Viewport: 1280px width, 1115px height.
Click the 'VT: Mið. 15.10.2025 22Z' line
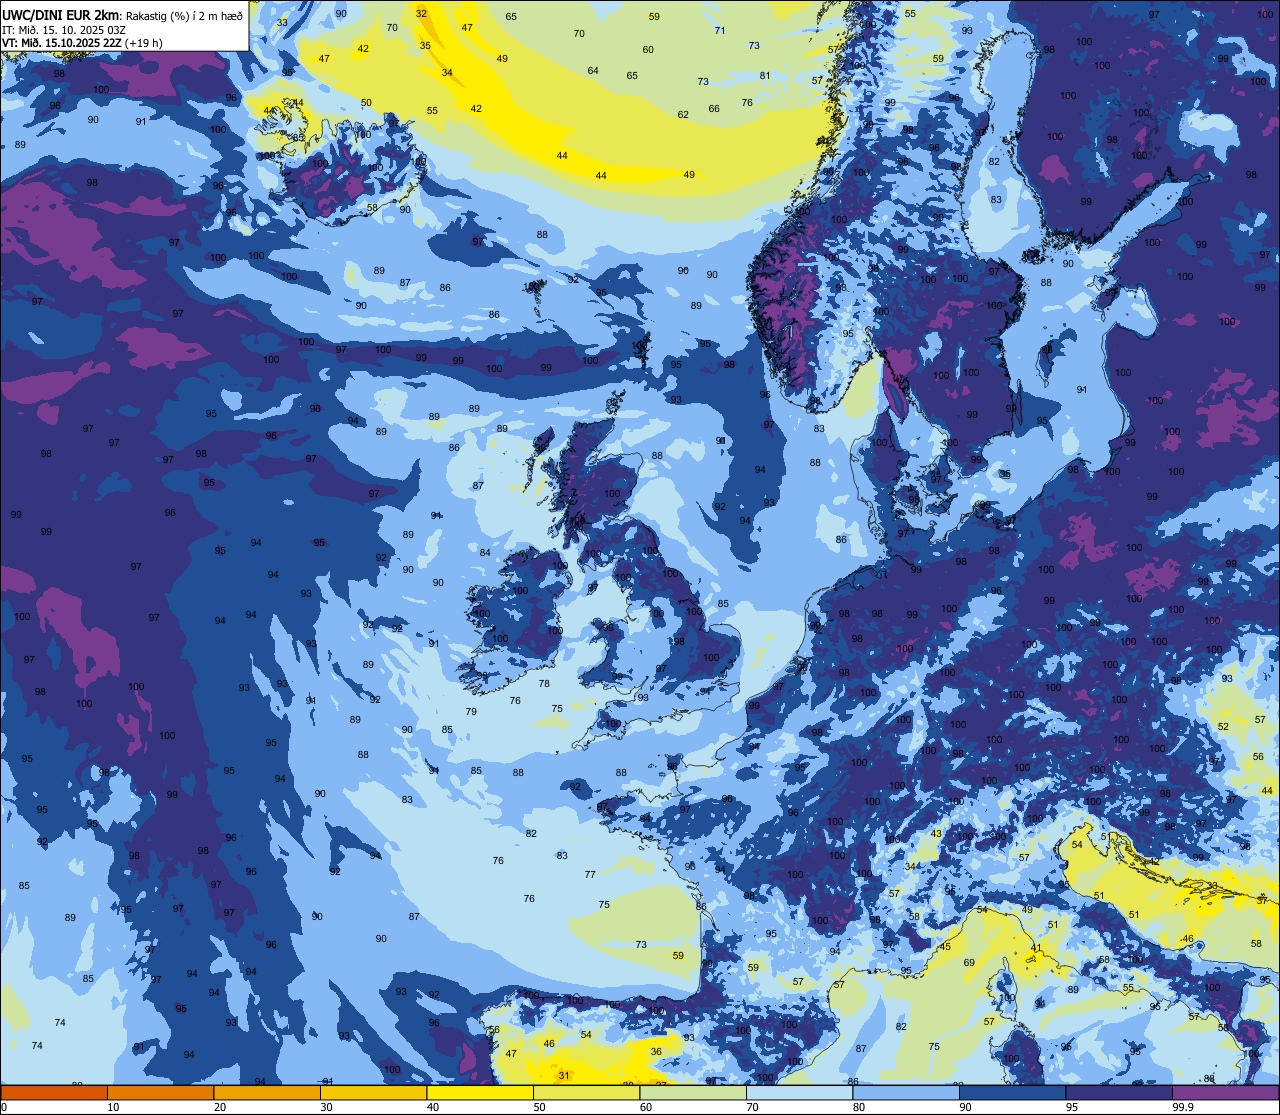(62, 43)
